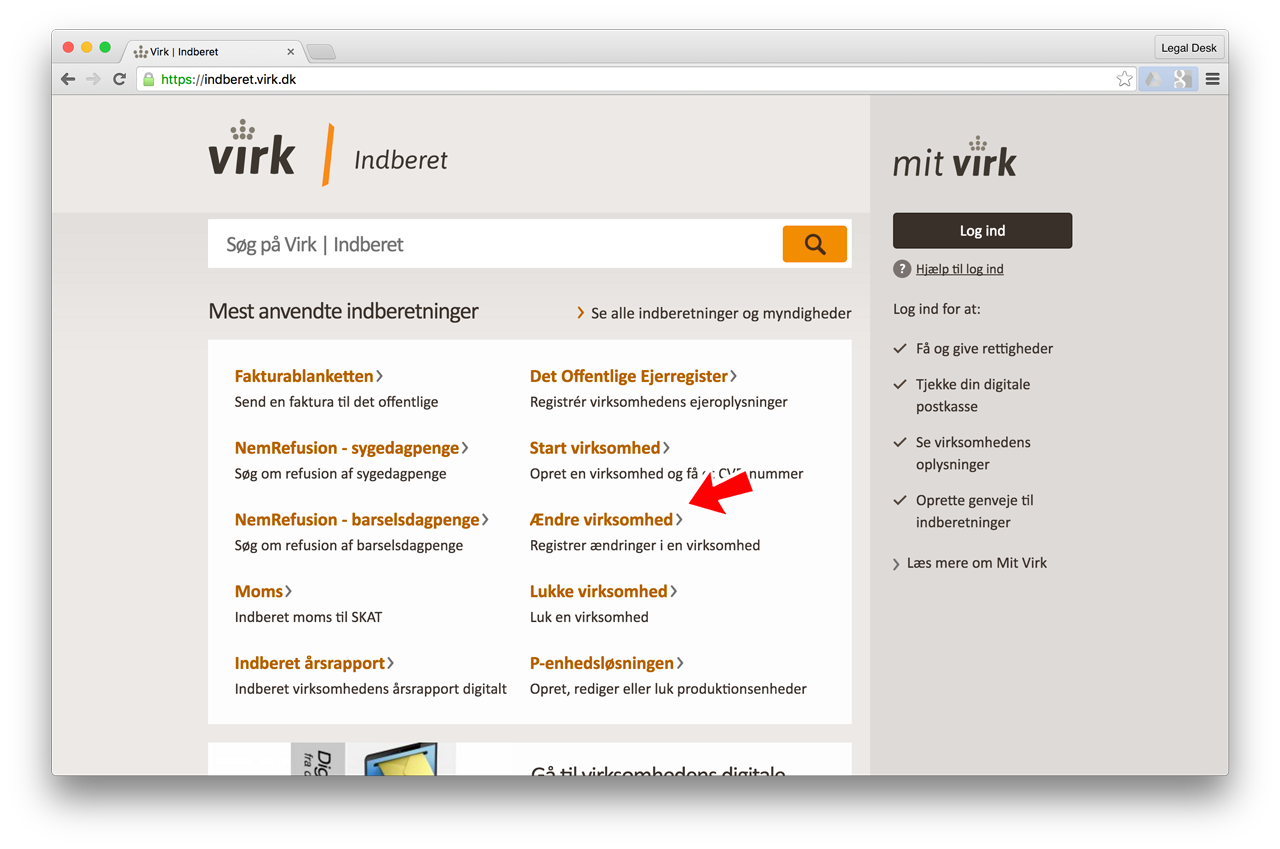Open a new browser tab
Image resolution: width=1280 pixels, height=849 pixels.
(320, 52)
